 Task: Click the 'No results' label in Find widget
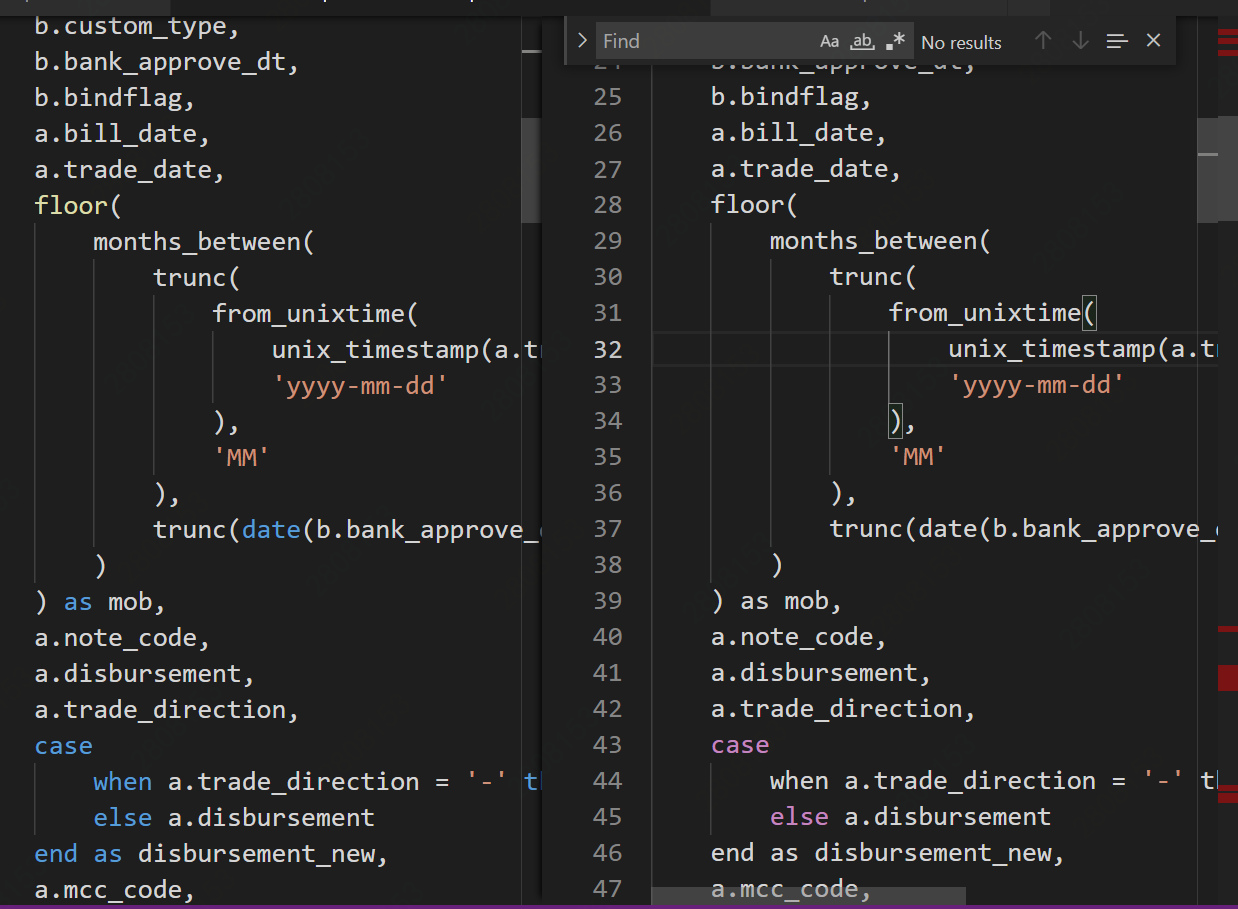point(961,42)
